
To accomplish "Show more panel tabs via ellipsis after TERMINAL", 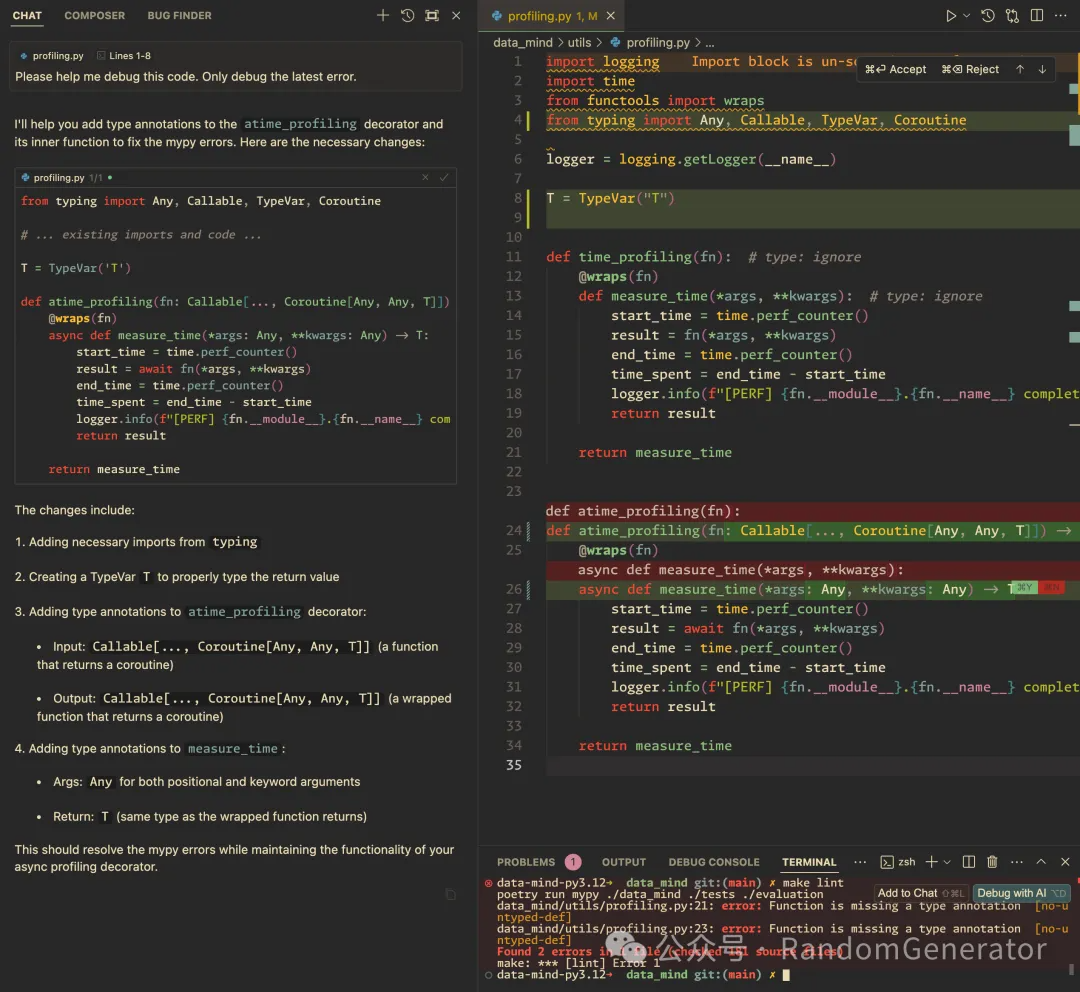I will click(x=860, y=862).
